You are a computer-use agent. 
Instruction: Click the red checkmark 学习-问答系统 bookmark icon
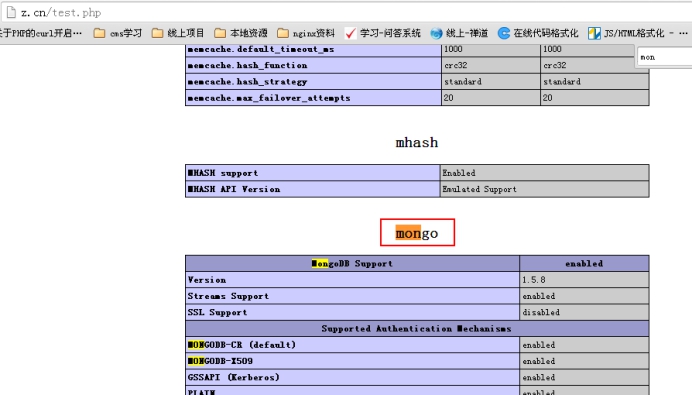point(350,33)
